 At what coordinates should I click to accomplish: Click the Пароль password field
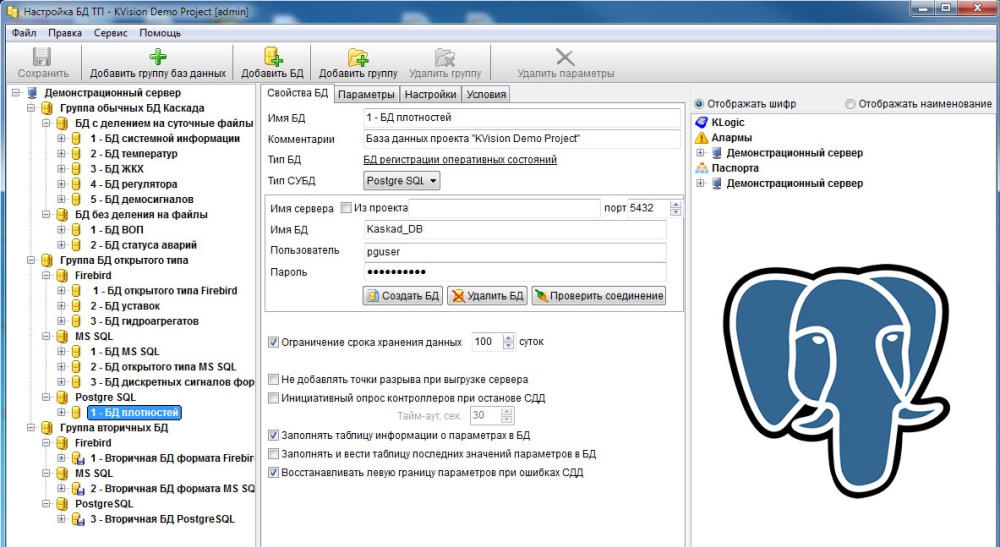point(515,273)
